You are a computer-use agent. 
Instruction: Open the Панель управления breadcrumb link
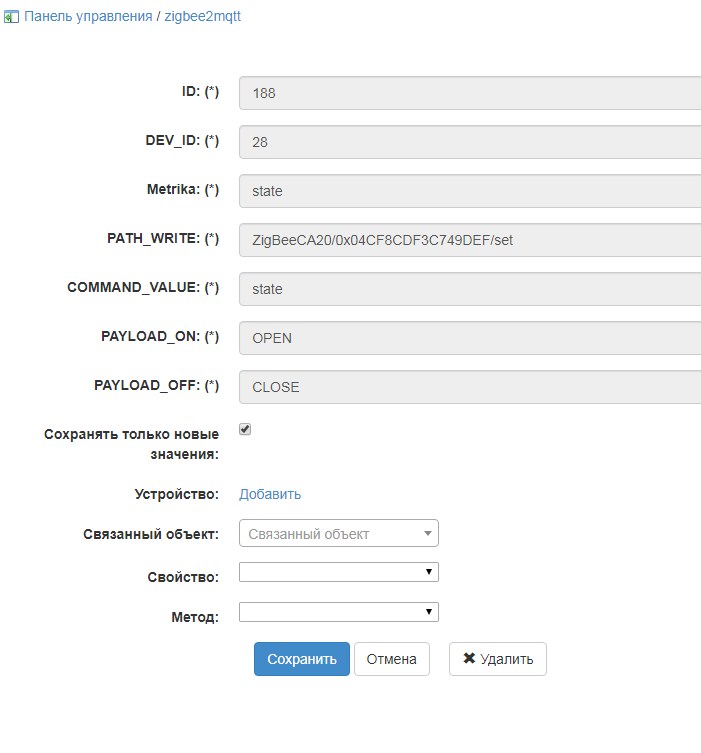pyautogui.click(x=87, y=17)
